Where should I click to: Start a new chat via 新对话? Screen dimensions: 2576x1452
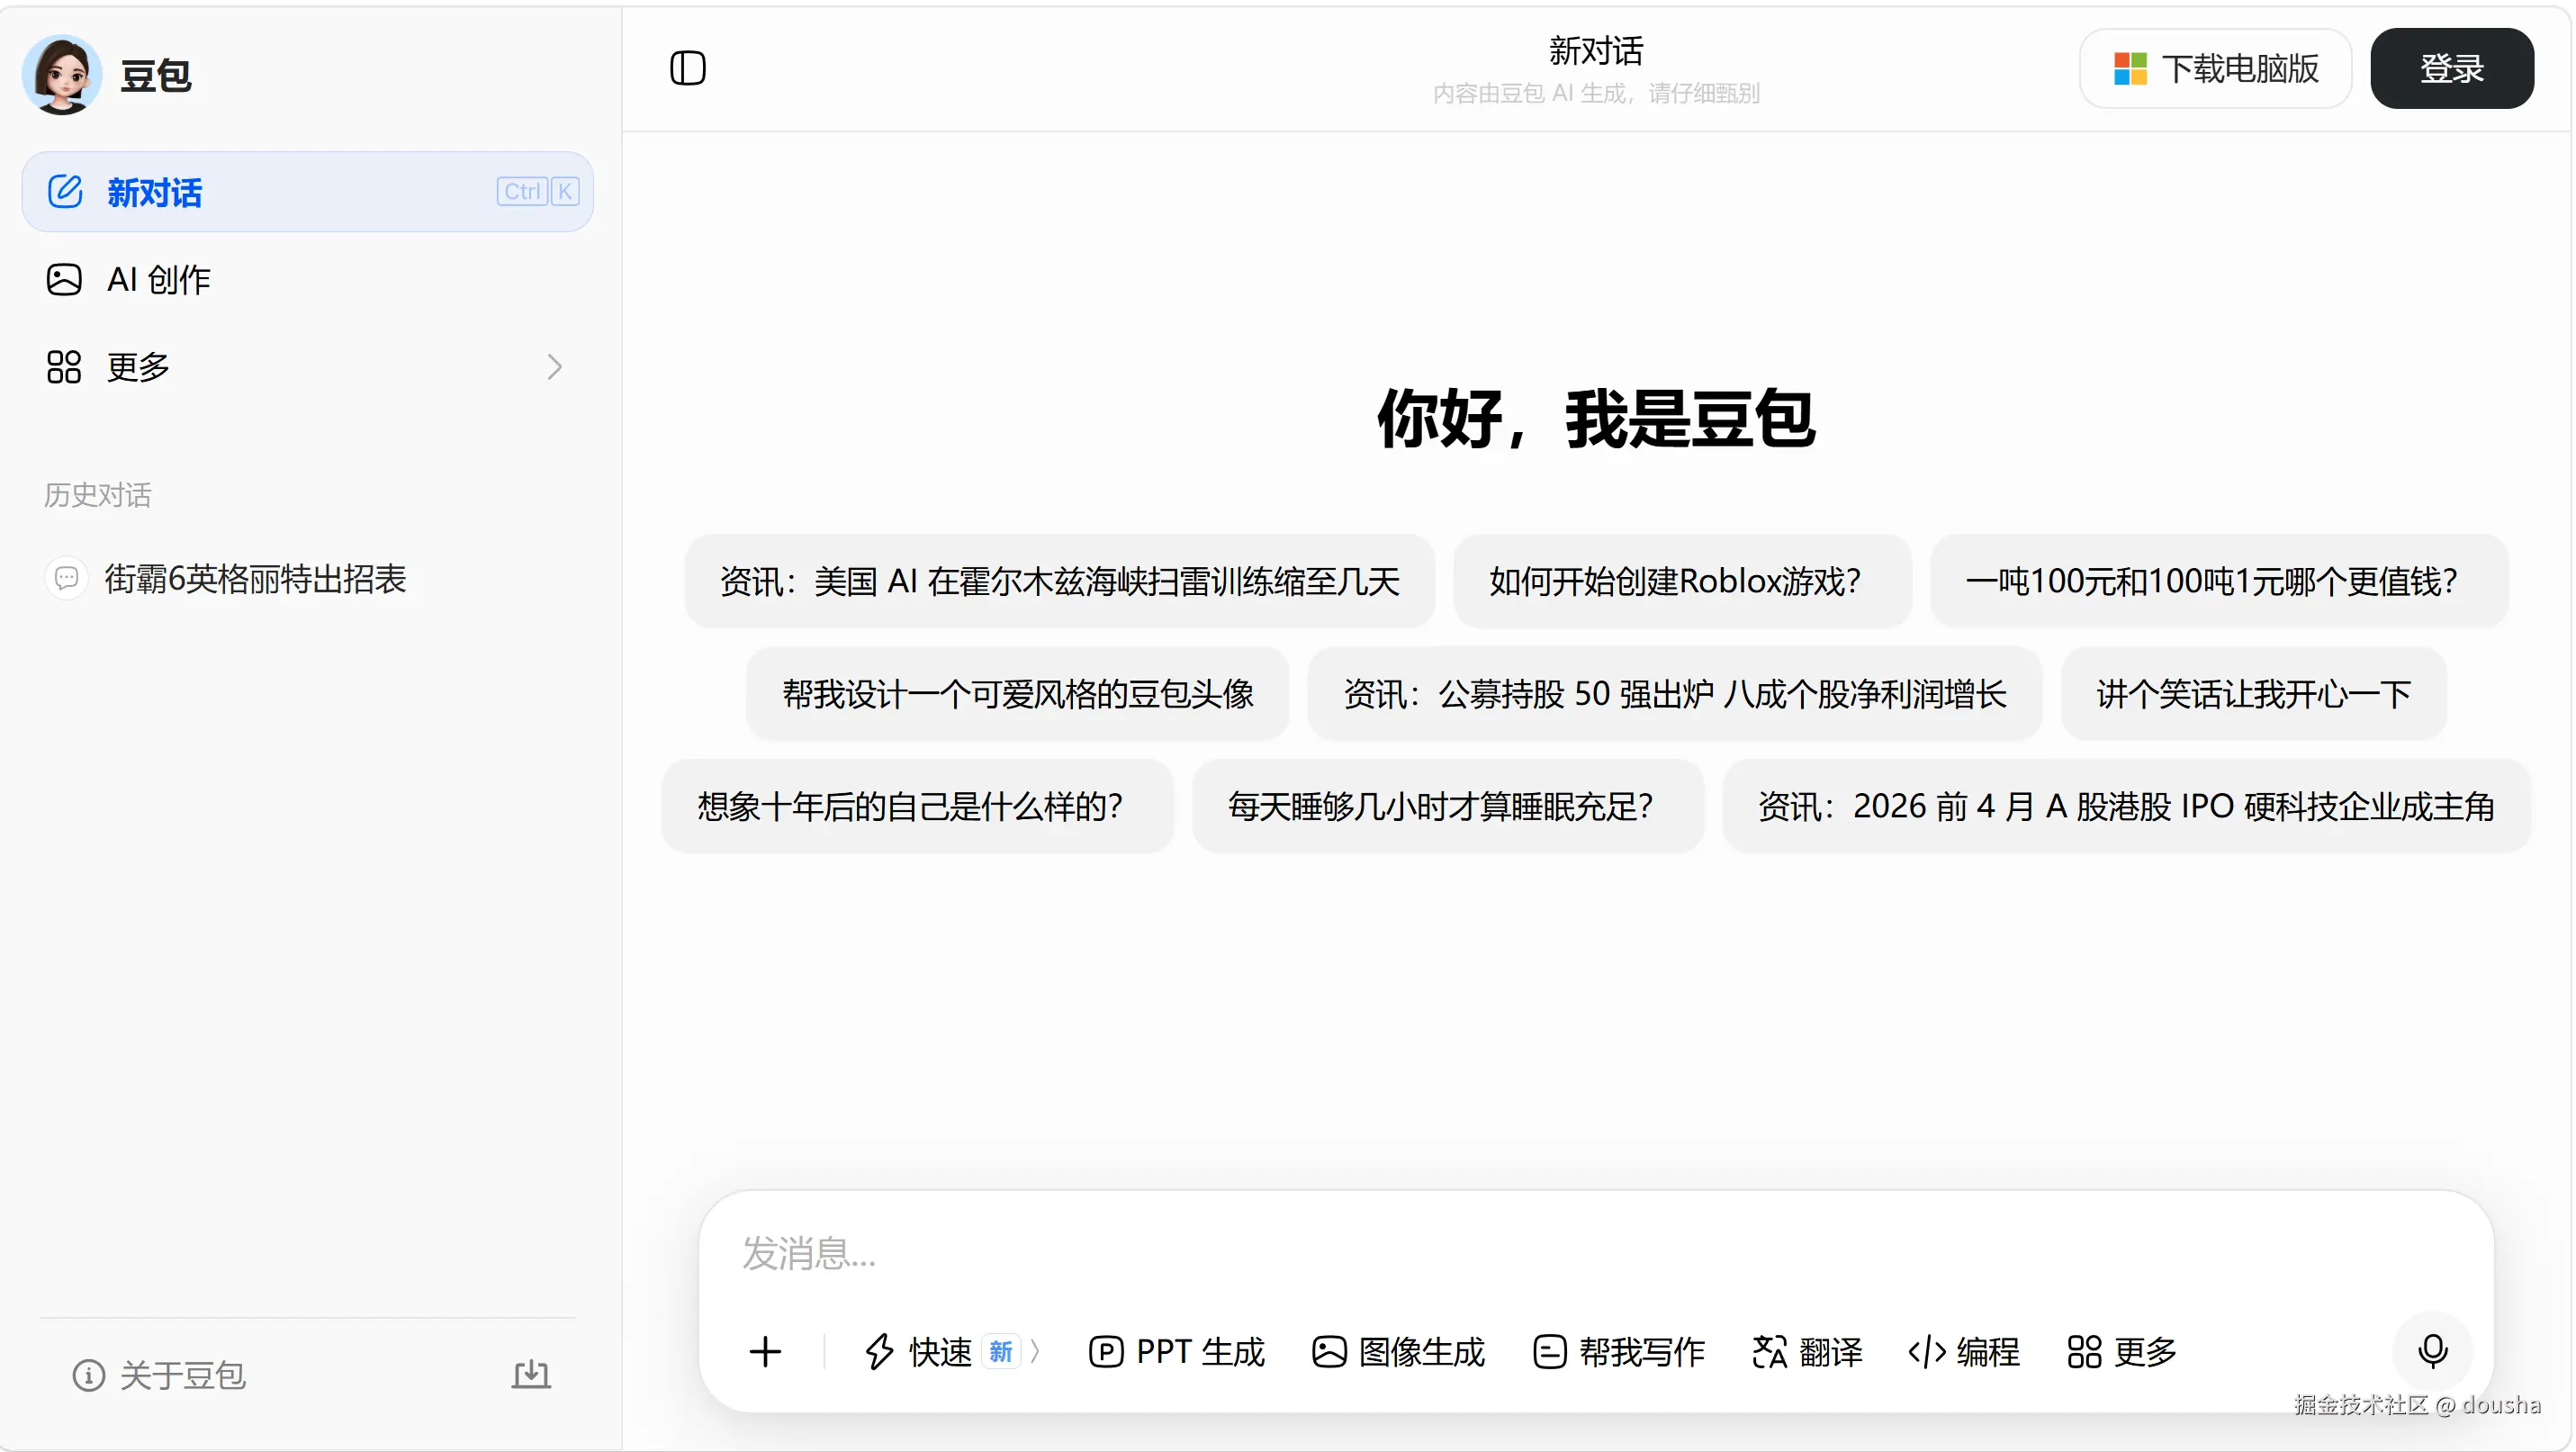[x=307, y=192]
